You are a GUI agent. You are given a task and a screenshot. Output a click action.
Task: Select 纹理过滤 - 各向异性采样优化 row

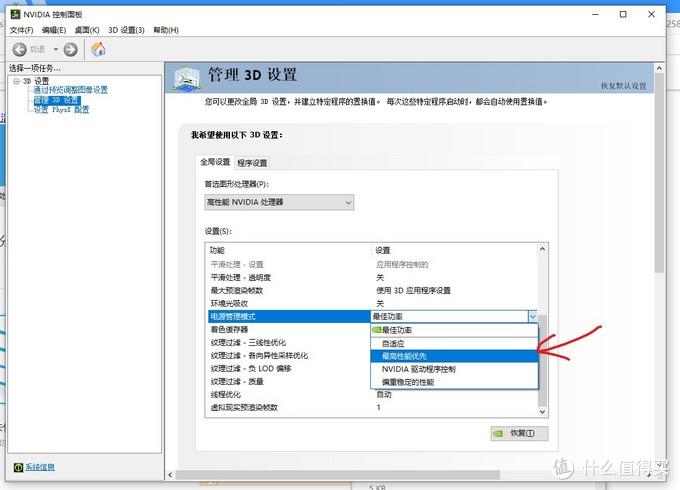(288, 356)
